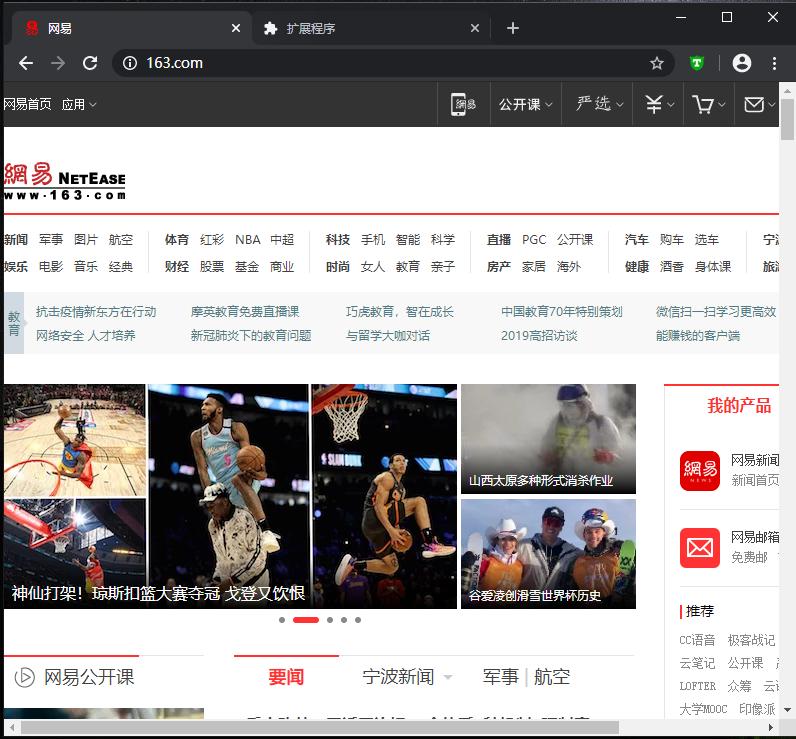Close the 扩展程序 tab

(x=475, y=28)
